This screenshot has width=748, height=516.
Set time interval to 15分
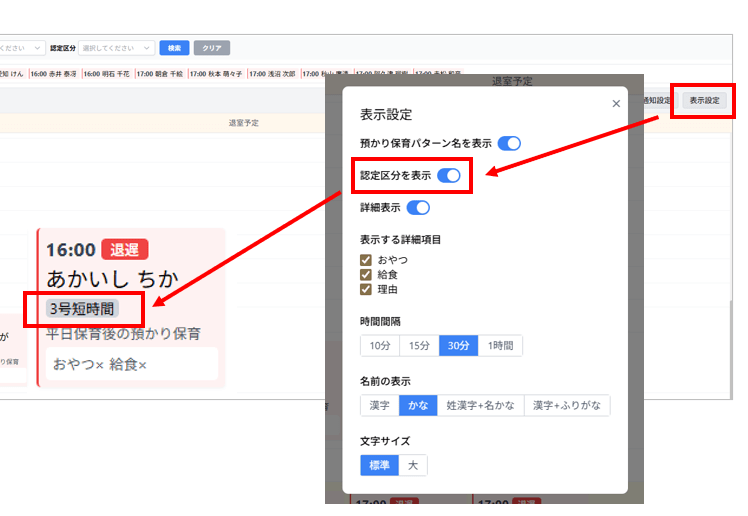click(x=419, y=346)
